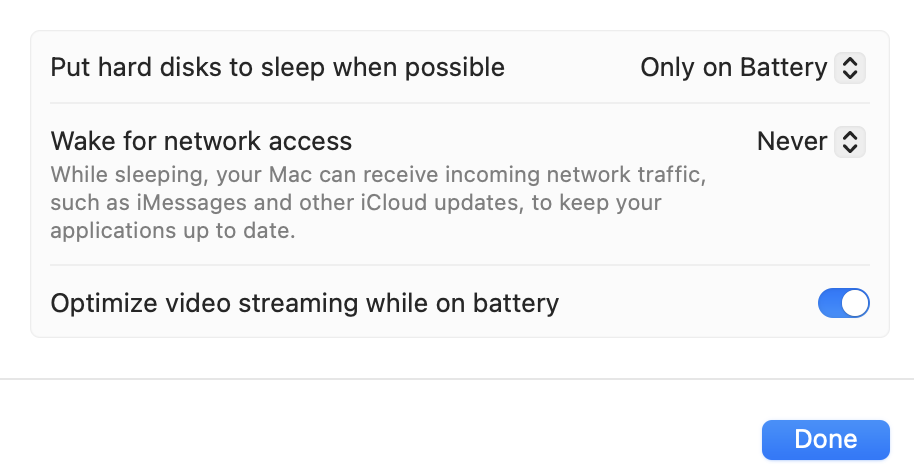Image resolution: width=914 pixels, height=474 pixels.
Task: Click the blue track of the streaming toggle
Action: click(x=831, y=303)
